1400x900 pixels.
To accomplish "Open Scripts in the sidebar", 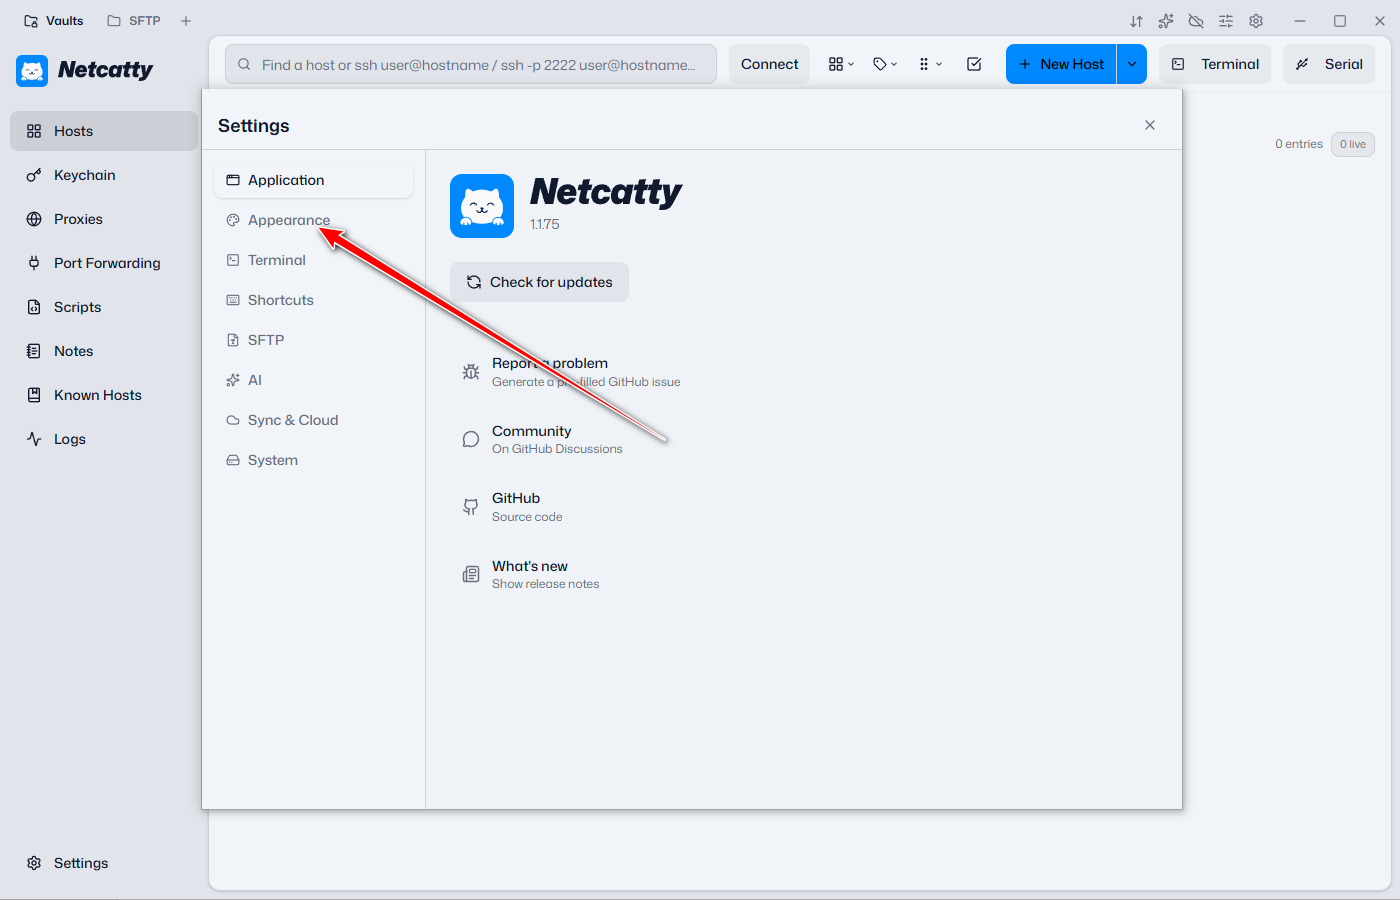I will point(104,307).
